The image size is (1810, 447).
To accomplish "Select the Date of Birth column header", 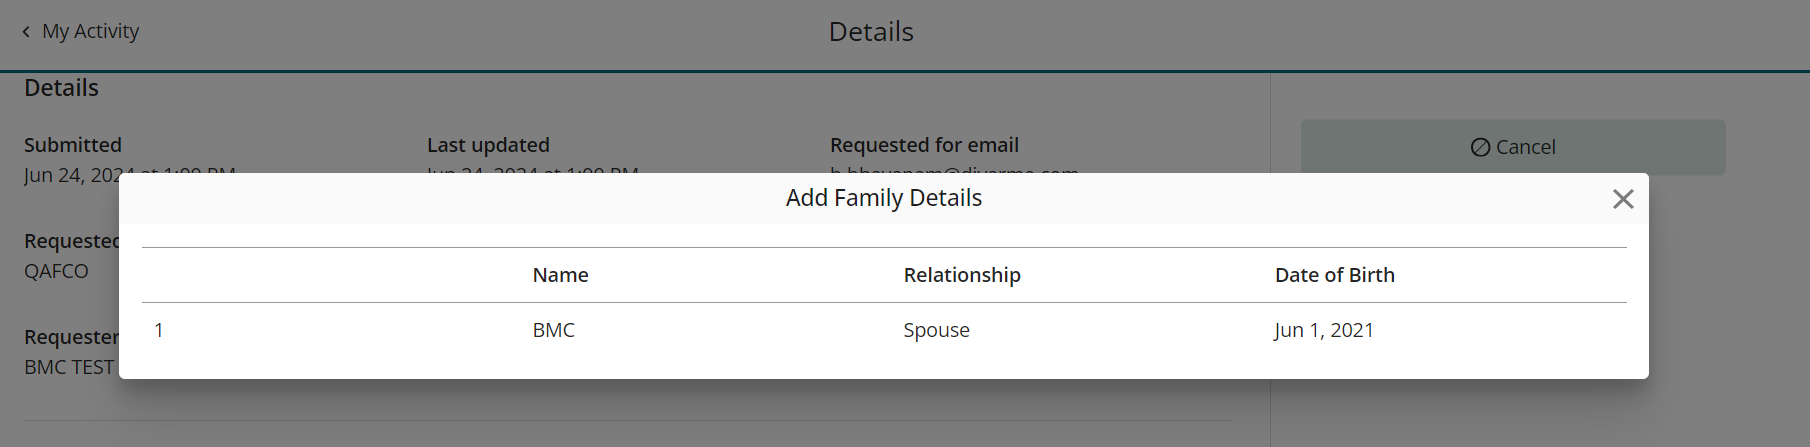I will 1334,275.
